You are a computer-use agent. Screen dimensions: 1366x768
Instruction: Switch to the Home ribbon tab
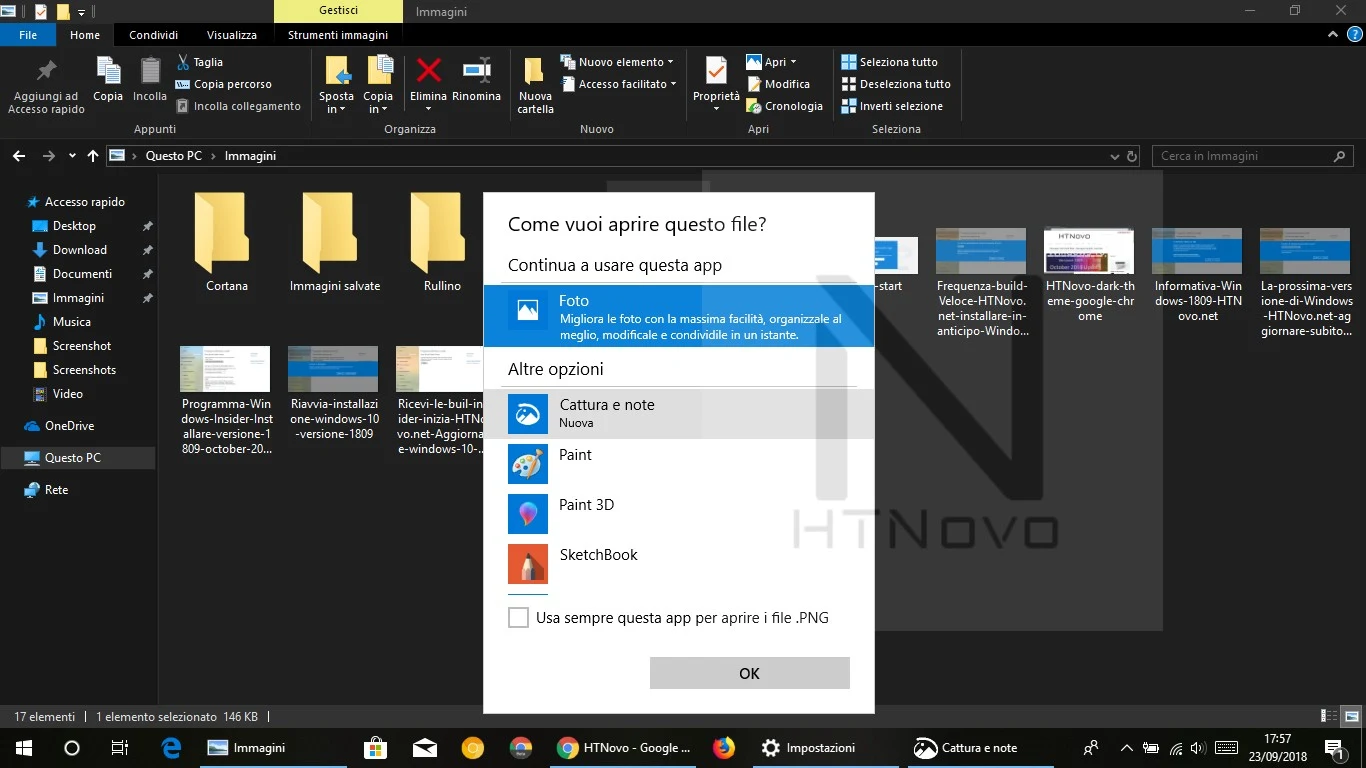(85, 35)
